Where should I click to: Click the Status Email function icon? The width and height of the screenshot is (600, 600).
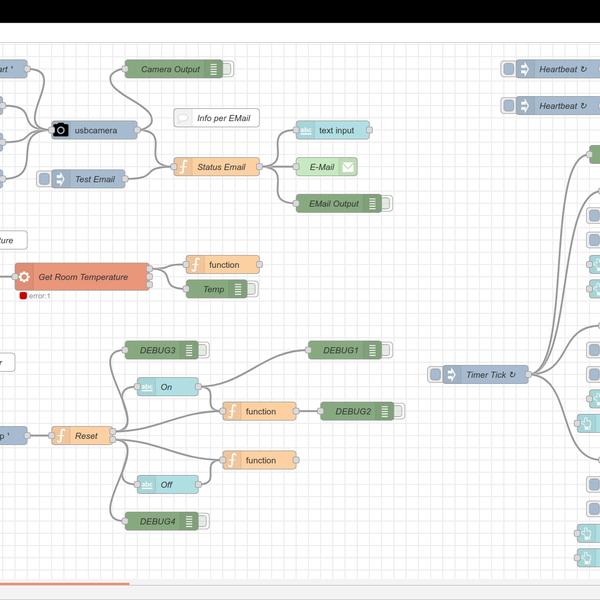tap(183, 167)
